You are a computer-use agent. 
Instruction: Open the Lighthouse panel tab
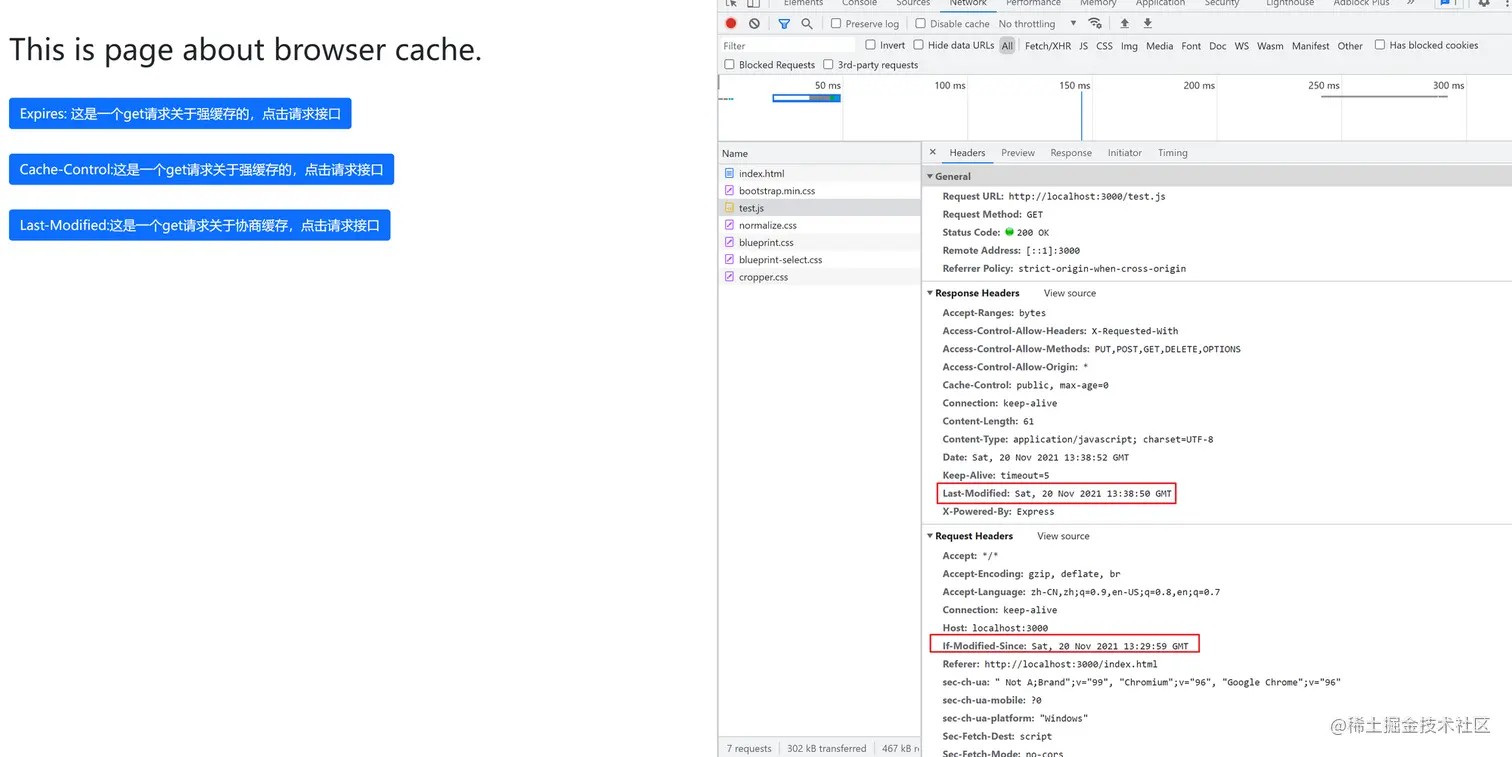[1290, 4]
